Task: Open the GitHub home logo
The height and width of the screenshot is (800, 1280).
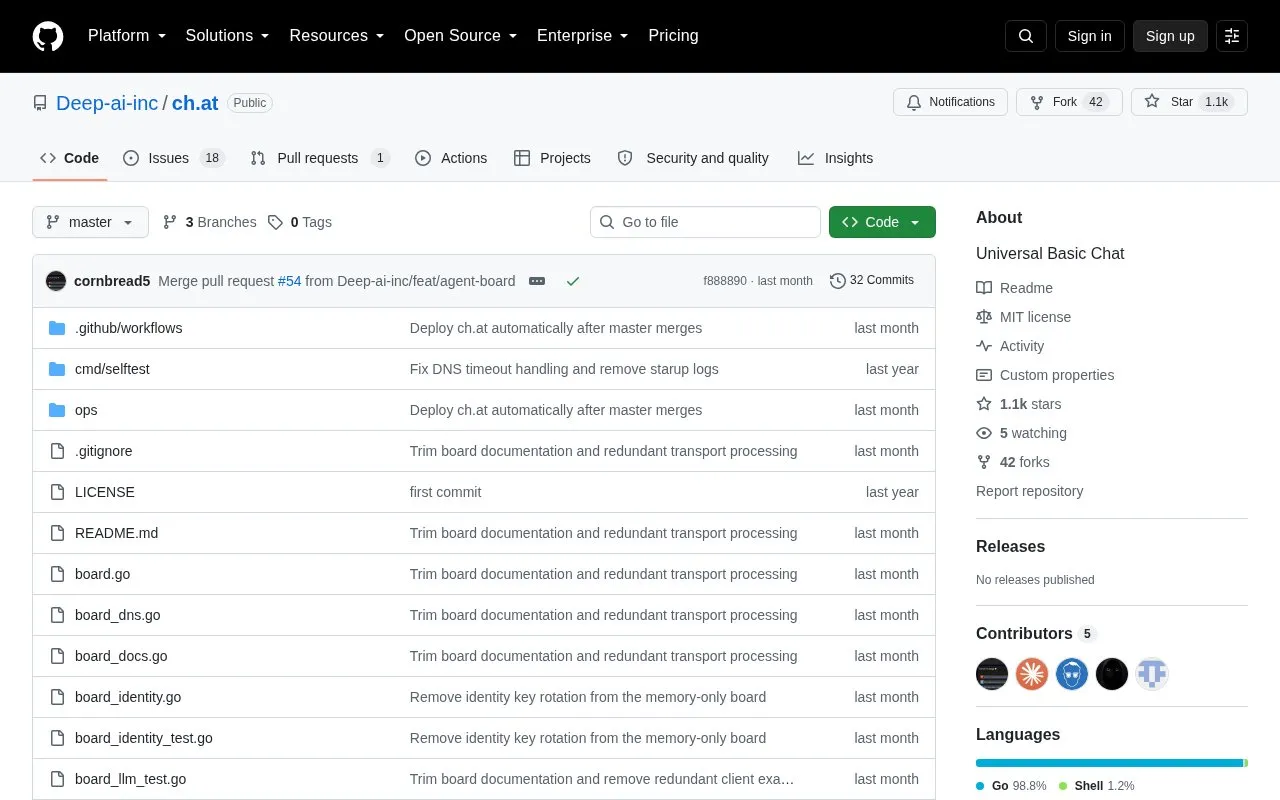Action: (48, 36)
